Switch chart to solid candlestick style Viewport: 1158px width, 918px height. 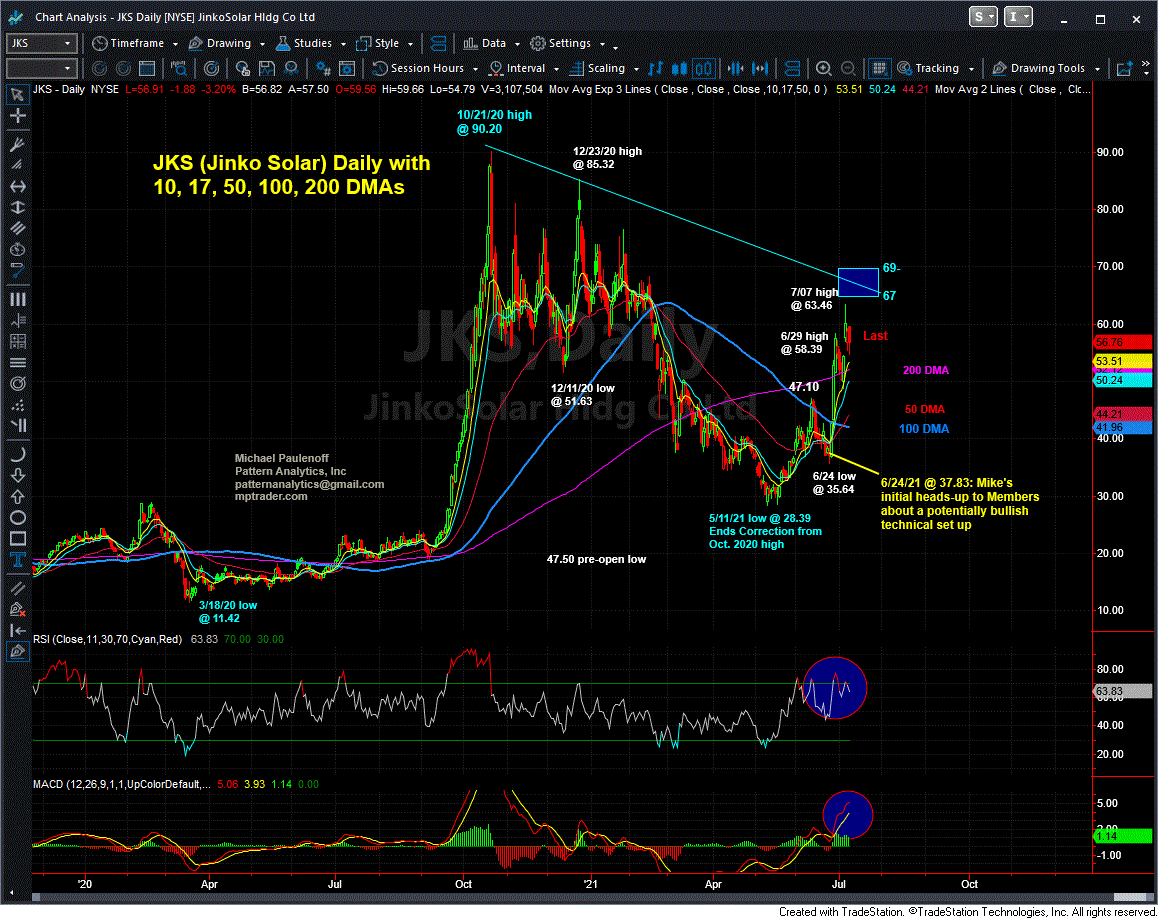[679, 69]
